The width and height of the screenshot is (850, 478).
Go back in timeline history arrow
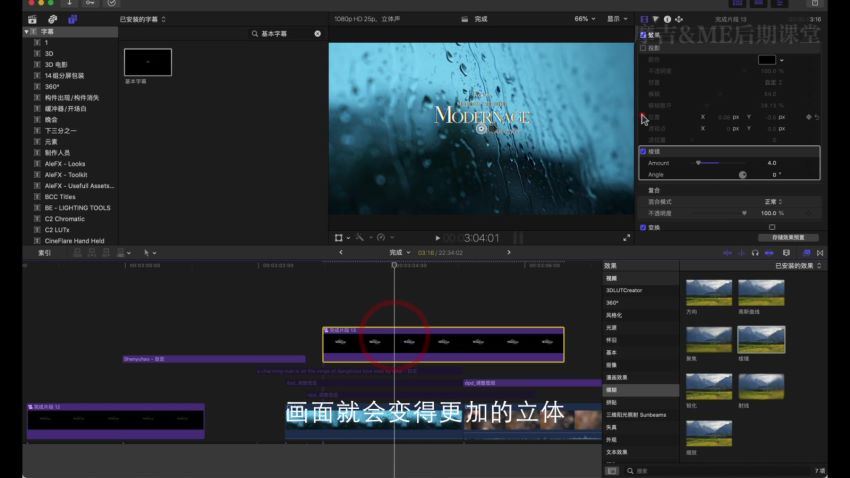click(341, 253)
